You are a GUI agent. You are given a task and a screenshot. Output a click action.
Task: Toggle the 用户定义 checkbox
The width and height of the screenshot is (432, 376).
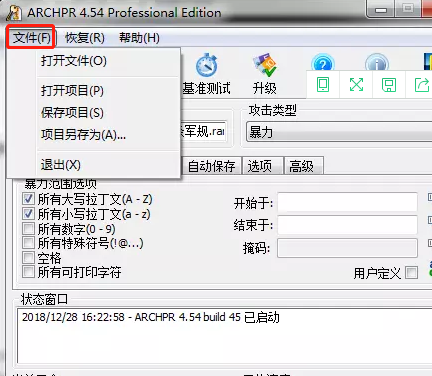pyautogui.click(x=411, y=273)
